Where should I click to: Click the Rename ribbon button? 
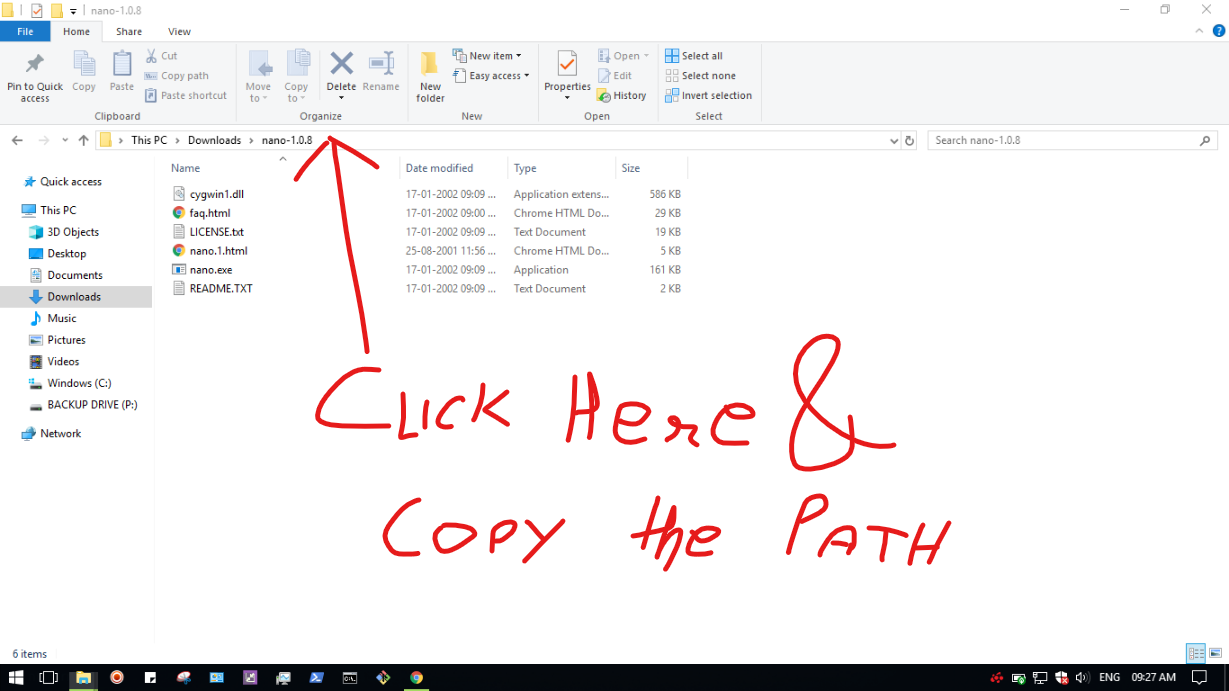pos(381,72)
